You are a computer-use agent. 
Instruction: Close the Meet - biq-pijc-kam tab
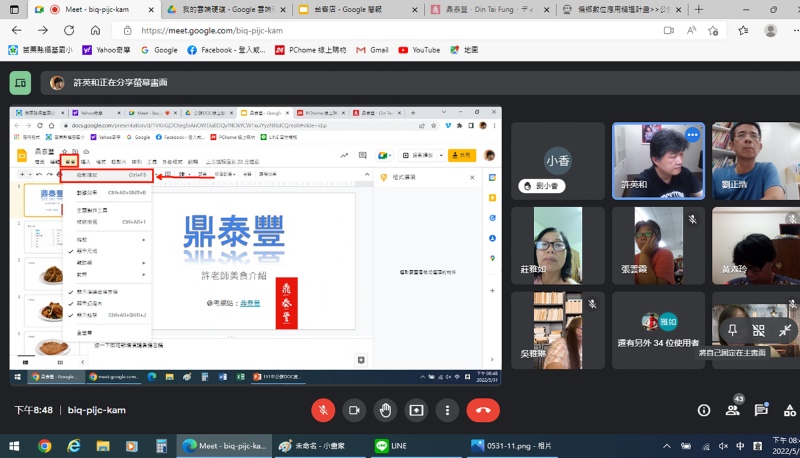[151, 9]
